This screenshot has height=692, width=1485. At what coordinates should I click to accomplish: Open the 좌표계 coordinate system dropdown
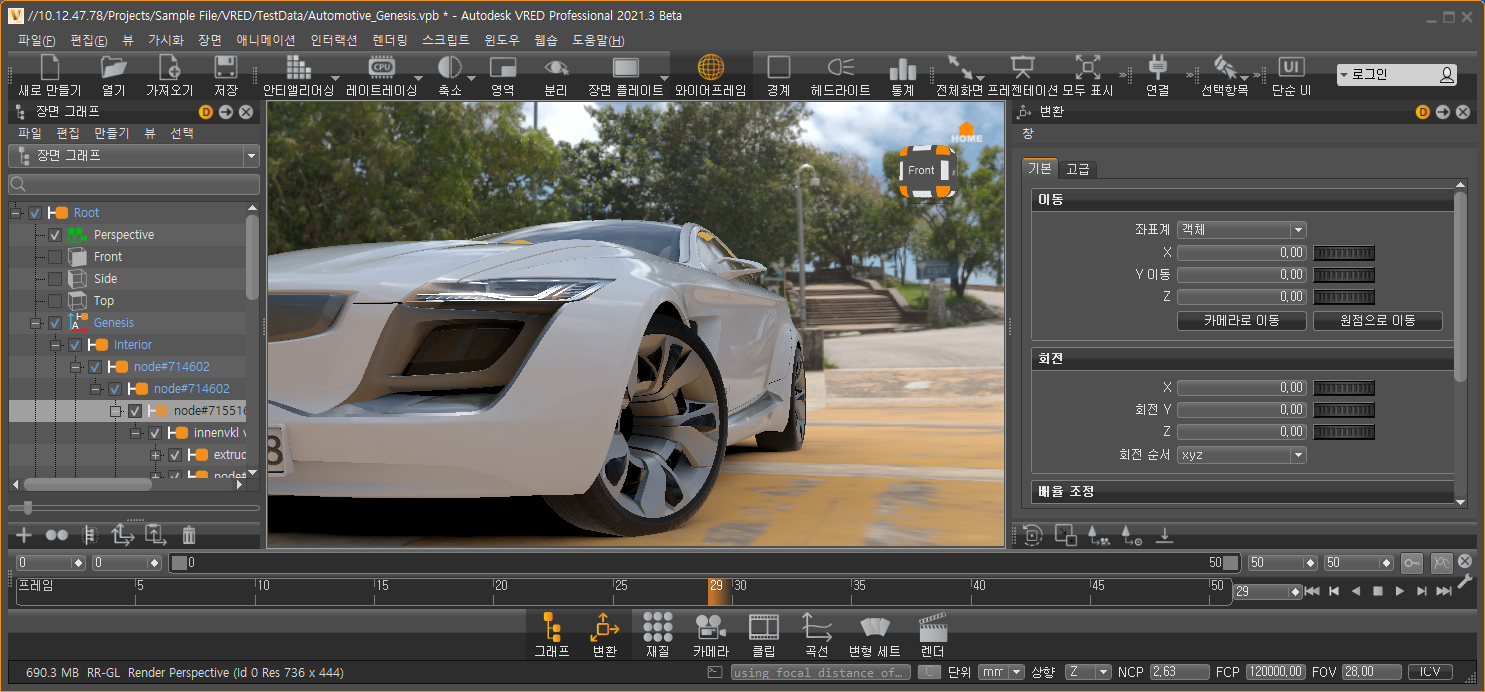coord(1241,229)
